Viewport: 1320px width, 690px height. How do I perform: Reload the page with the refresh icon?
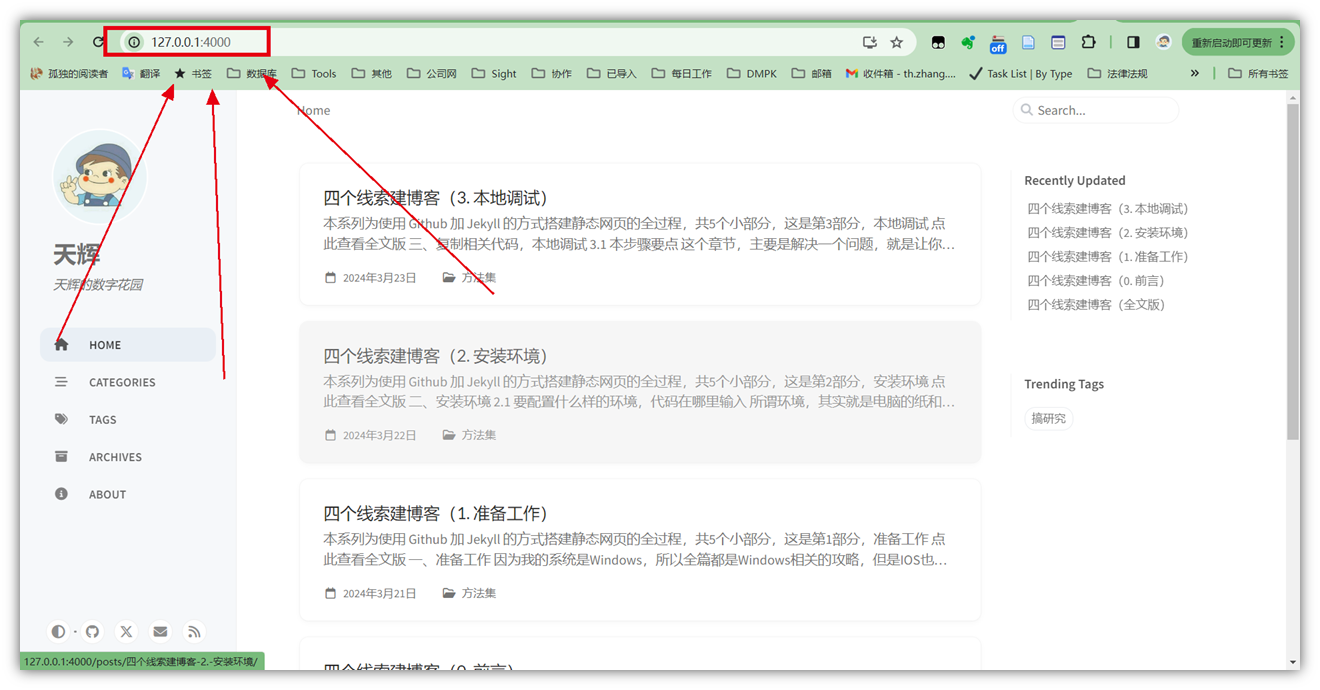(98, 42)
